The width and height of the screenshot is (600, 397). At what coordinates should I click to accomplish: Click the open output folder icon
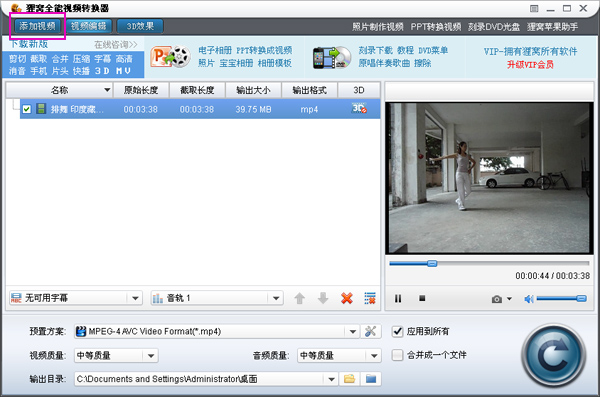tap(371, 379)
